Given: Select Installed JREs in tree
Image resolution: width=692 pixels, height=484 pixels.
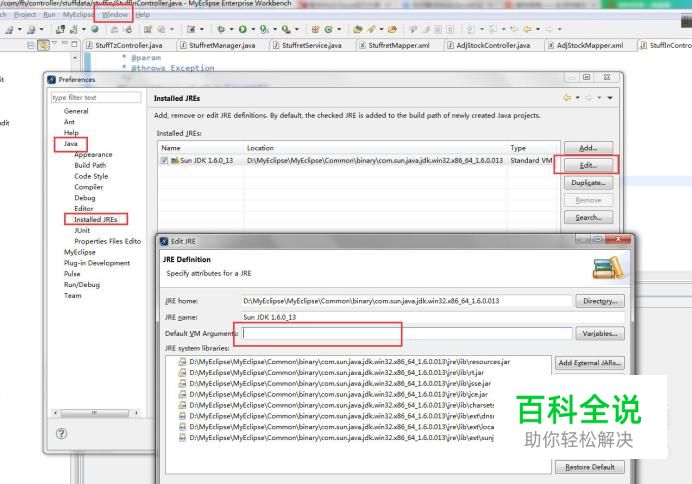Looking at the screenshot, I should [x=95, y=219].
